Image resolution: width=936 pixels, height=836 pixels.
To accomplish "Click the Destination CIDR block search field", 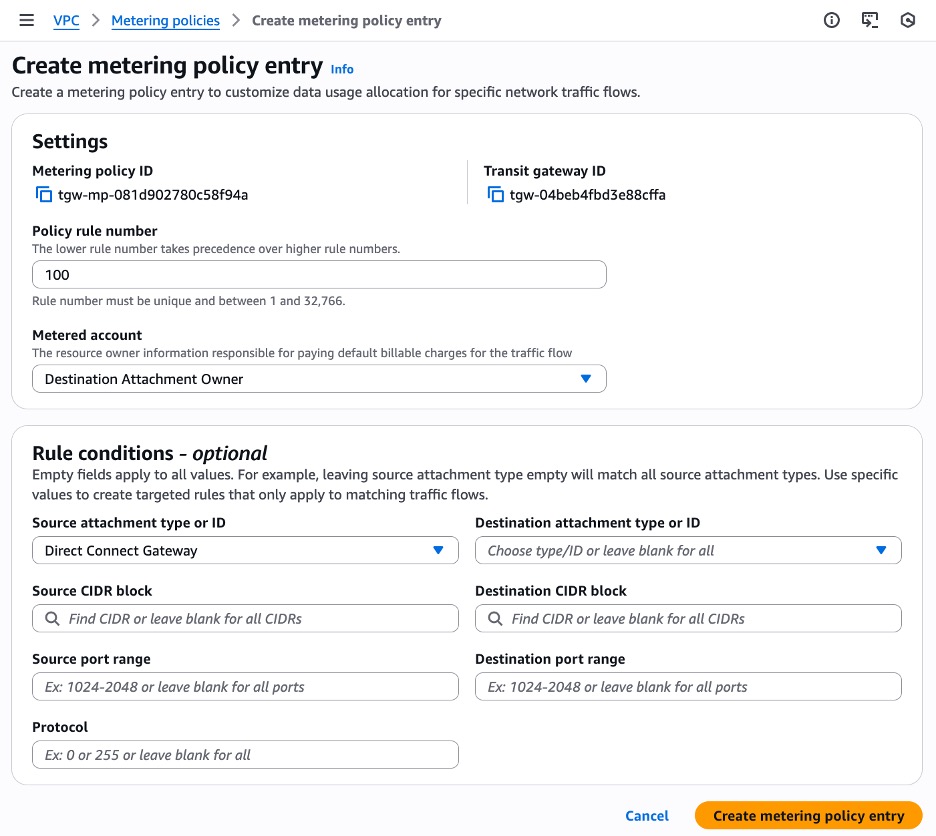I will (688, 619).
